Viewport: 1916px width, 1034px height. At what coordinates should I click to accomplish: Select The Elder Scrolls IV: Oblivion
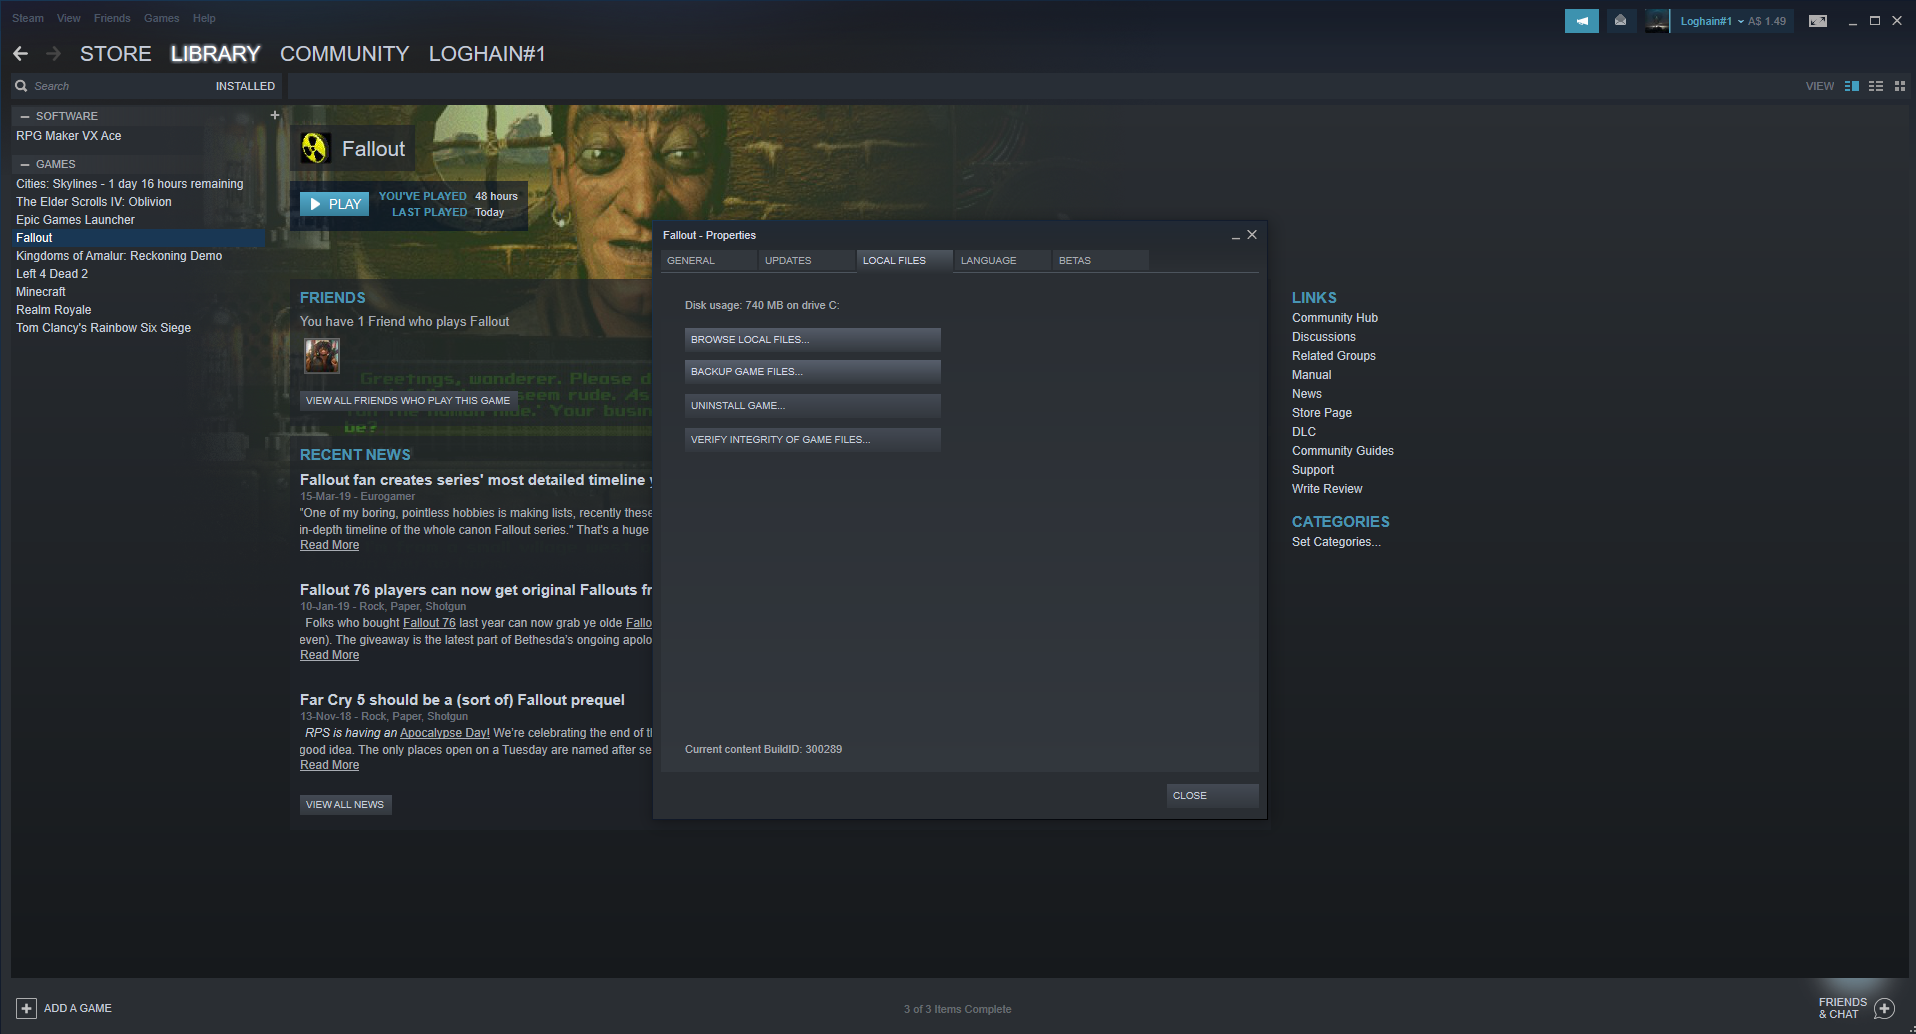pyautogui.click(x=94, y=202)
